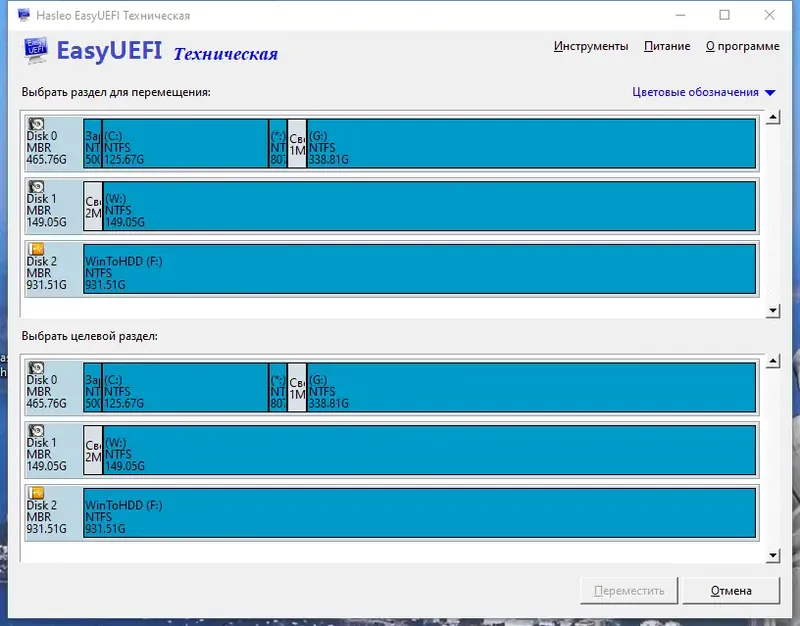Screen dimensions: 800x626
Task: Choose 2M free space in target Disk 1
Action: click(x=93, y=450)
